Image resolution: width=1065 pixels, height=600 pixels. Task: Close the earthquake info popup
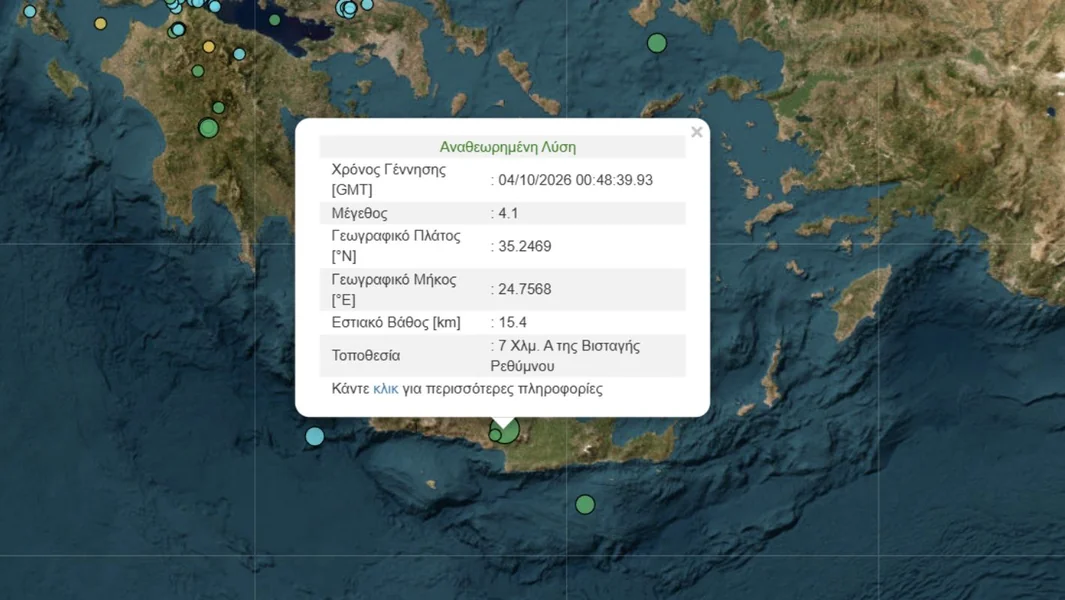696,133
